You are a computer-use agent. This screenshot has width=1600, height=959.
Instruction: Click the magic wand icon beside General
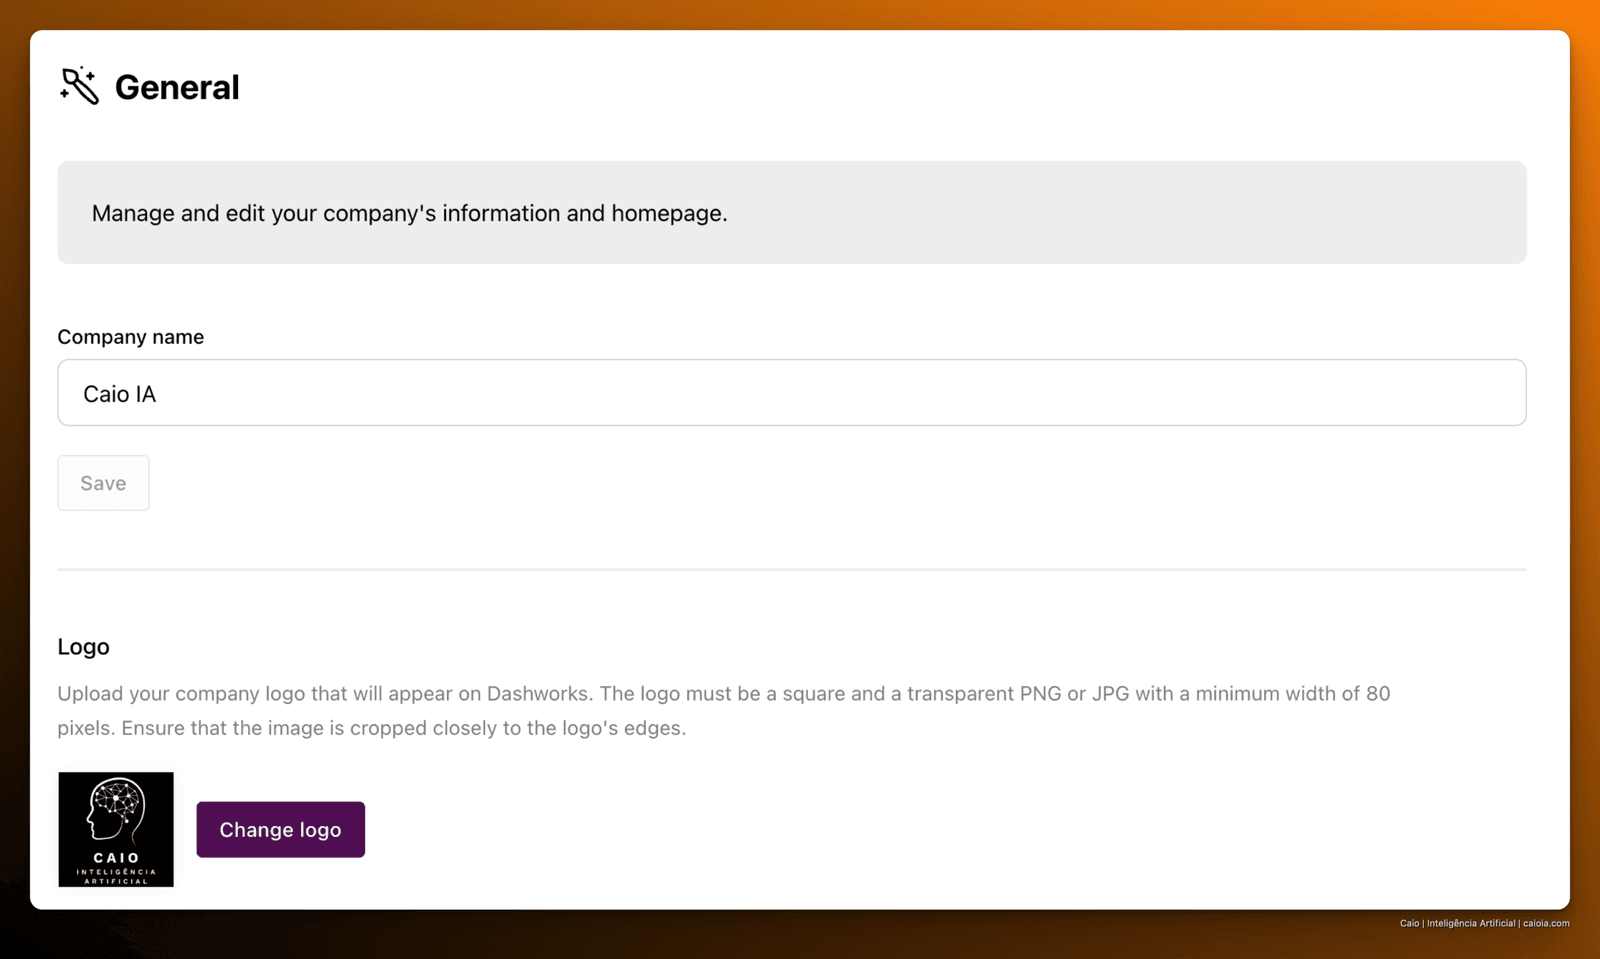(x=79, y=86)
